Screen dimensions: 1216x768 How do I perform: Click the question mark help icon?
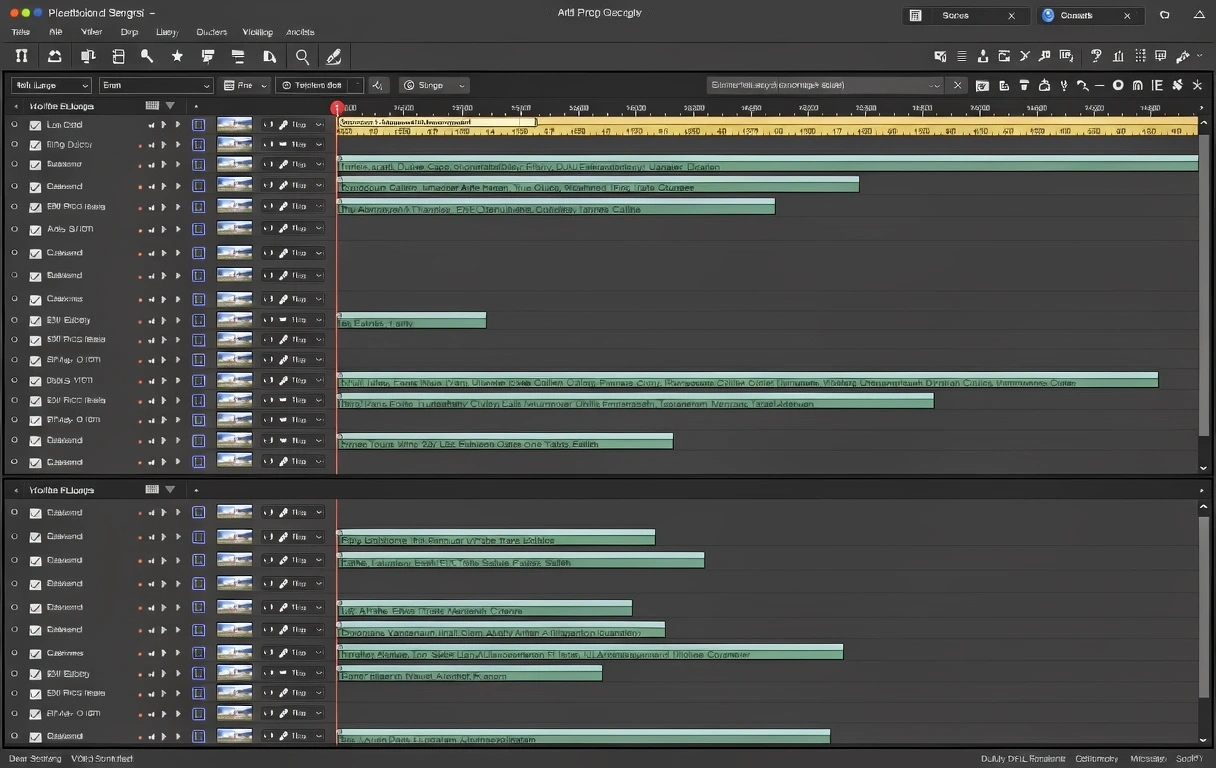(1096, 57)
